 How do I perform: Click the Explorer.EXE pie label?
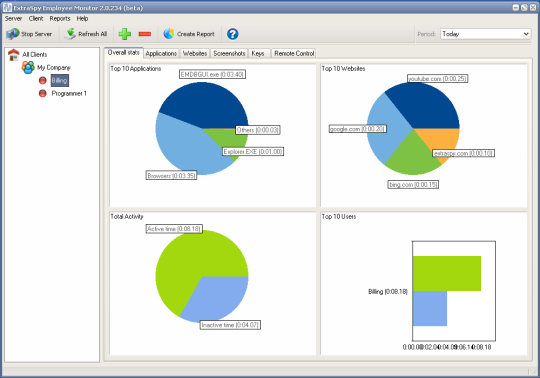click(253, 152)
